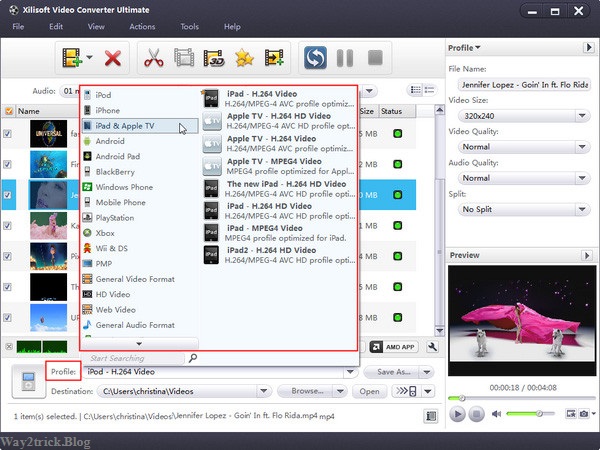This screenshot has height=450, width=600.
Task: Open the Tools menu
Action: 189,26
